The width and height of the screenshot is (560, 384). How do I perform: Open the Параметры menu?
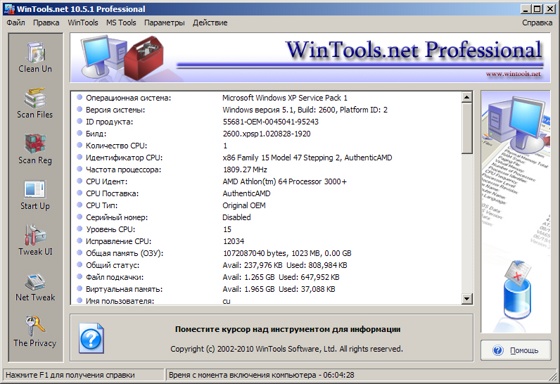point(164,23)
